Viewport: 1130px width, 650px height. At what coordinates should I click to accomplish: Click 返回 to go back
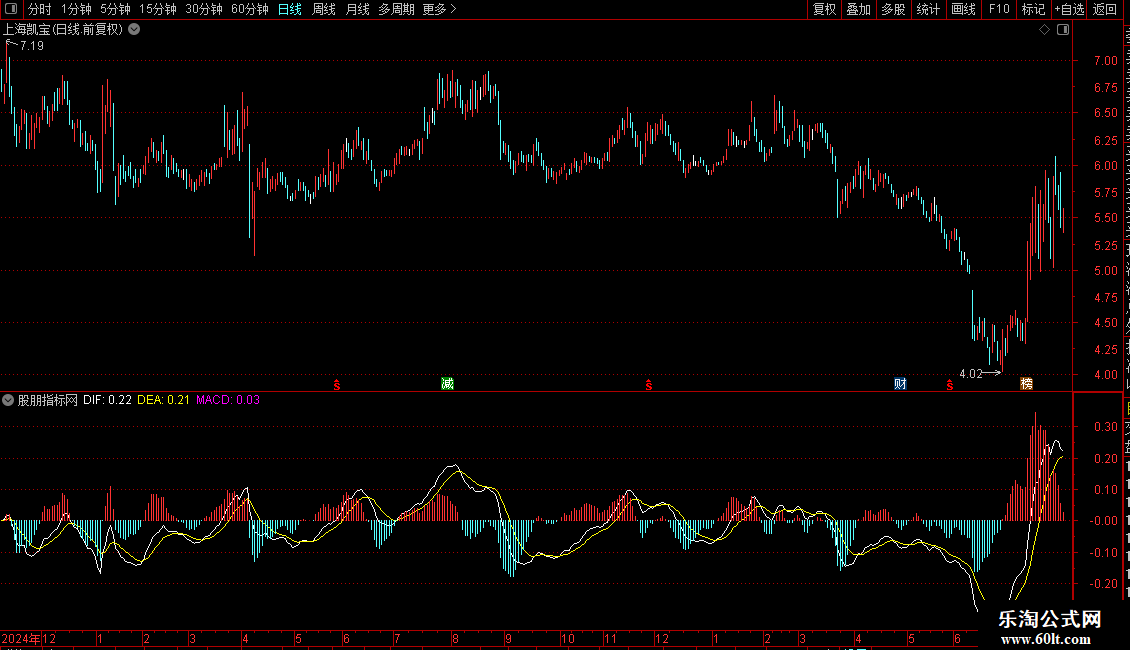coord(1105,9)
